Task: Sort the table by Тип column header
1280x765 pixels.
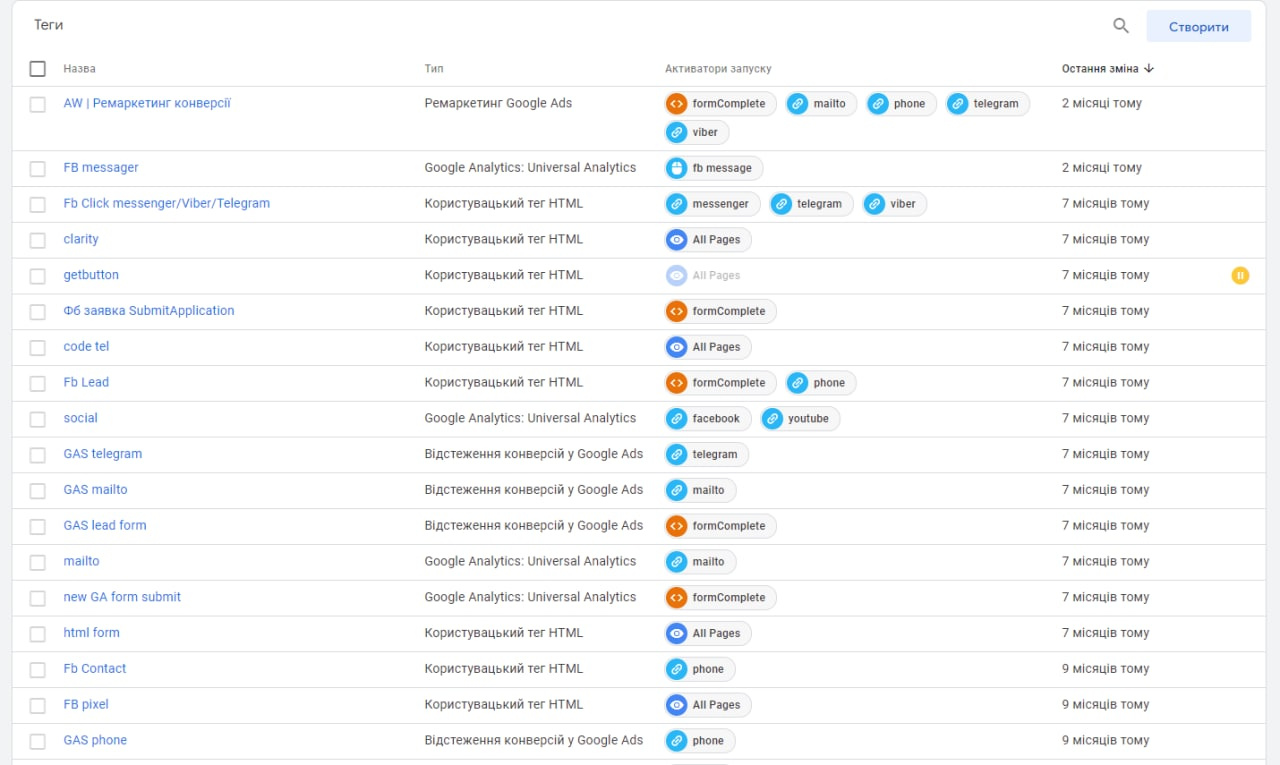Action: 434,69
